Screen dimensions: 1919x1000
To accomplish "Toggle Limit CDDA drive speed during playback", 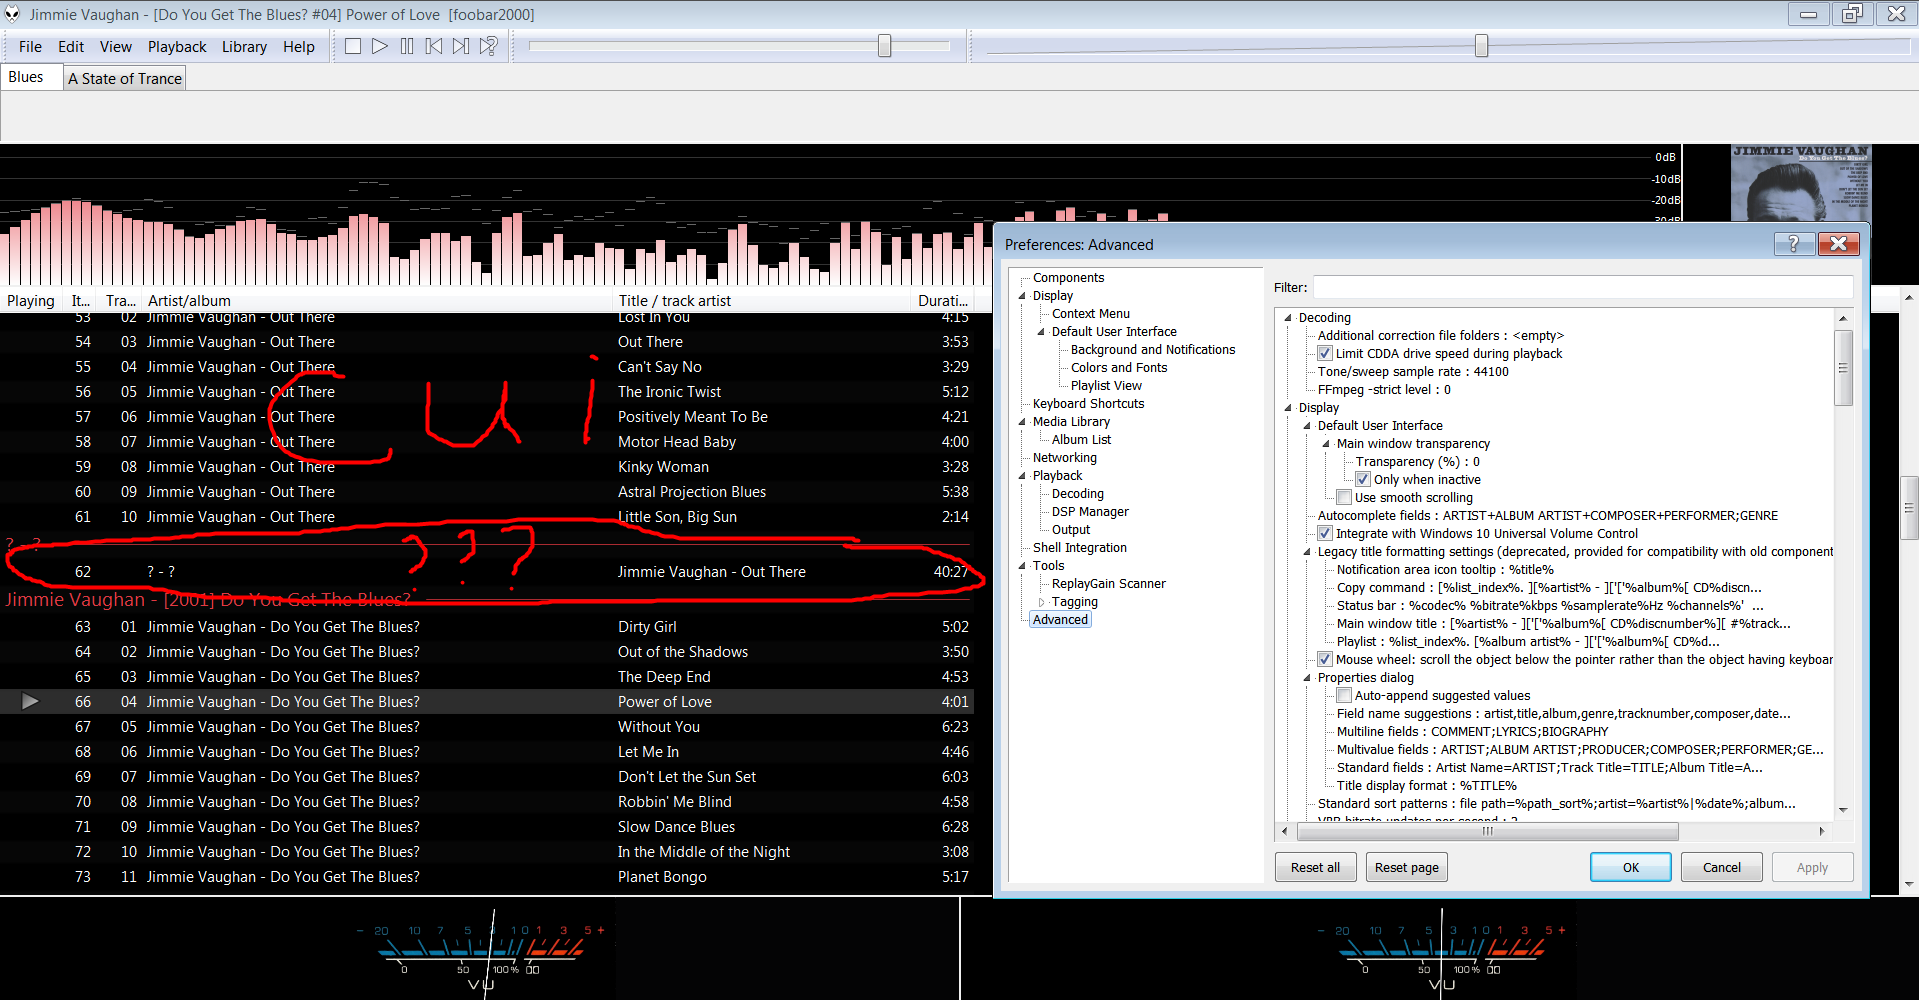I will pos(1325,354).
